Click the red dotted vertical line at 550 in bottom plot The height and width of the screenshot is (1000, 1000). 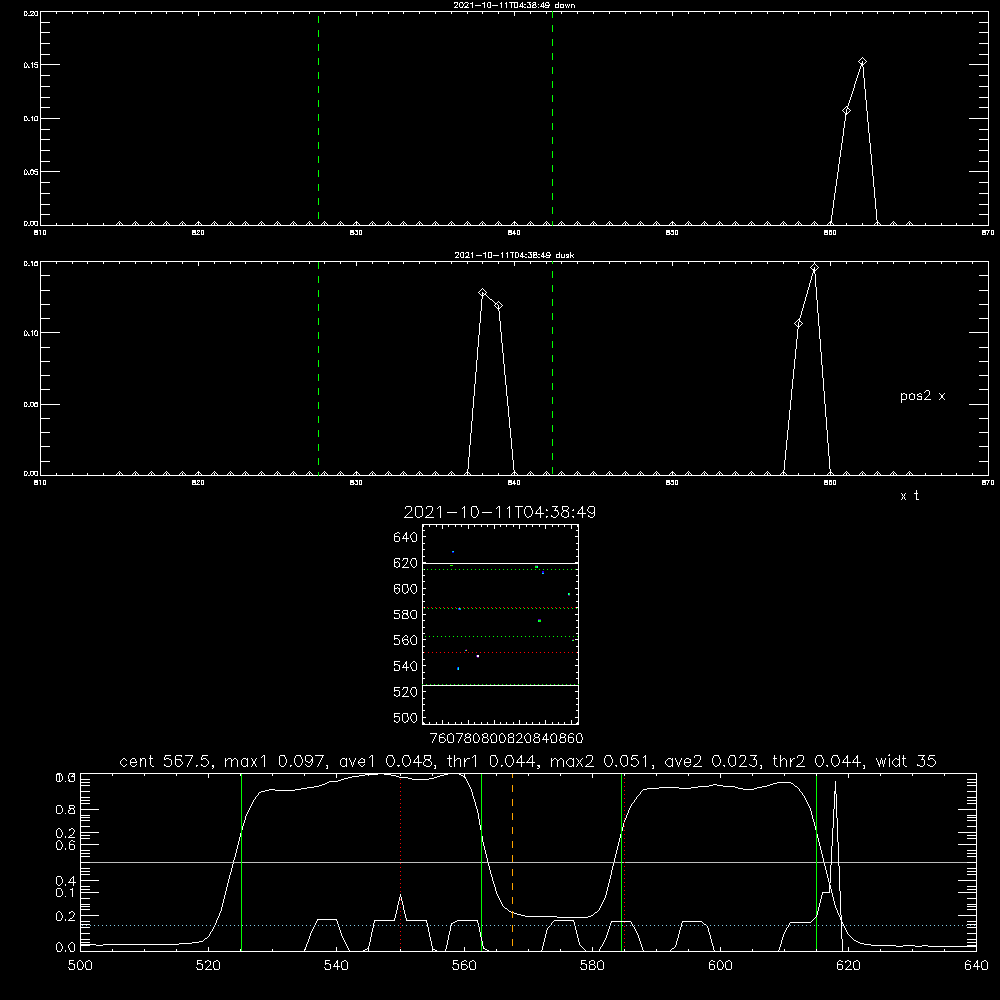pyautogui.click(x=401, y=861)
